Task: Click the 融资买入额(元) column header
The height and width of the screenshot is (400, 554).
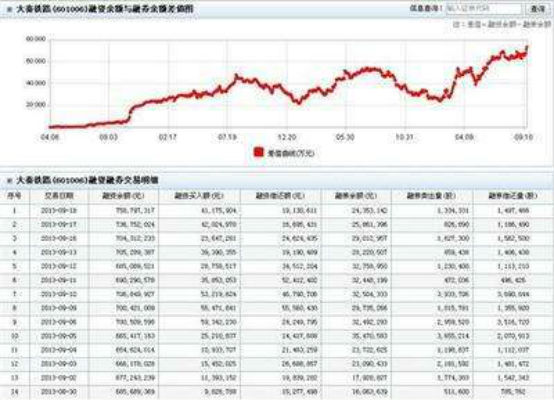Action: coord(199,196)
